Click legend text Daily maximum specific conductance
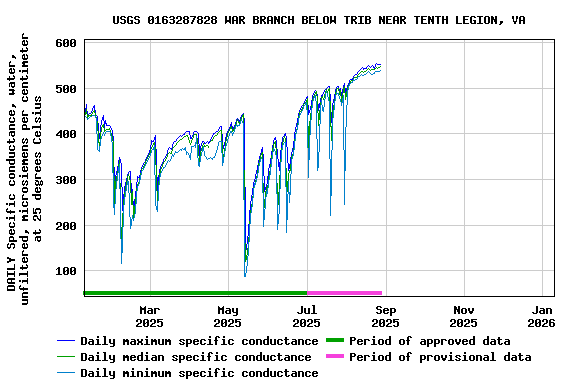576x384 pixels. pos(199,341)
